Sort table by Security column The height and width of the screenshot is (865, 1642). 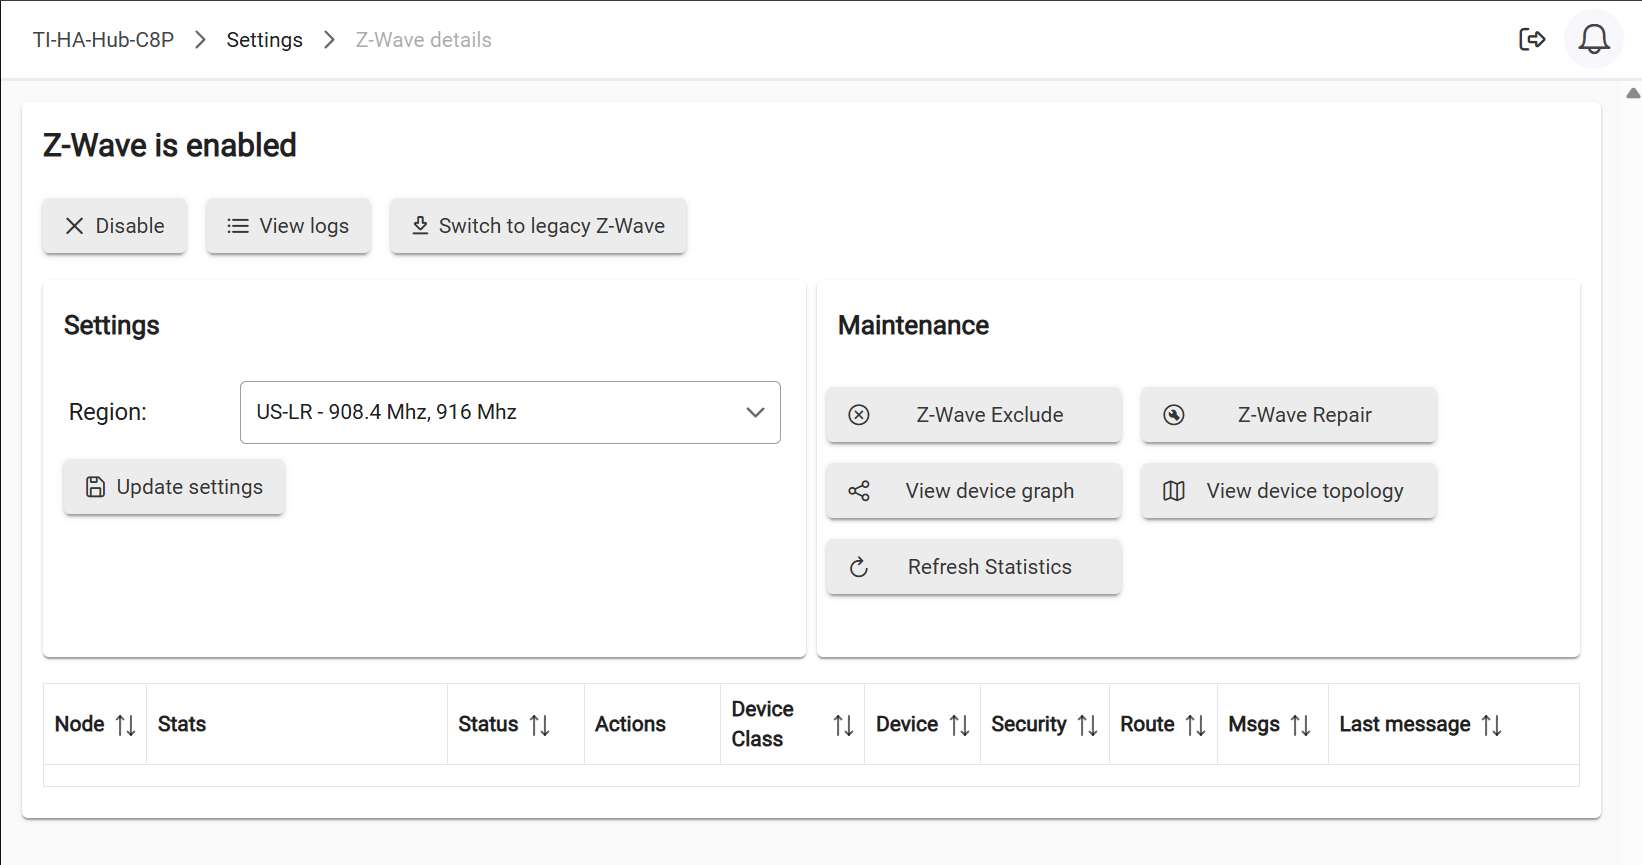tap(1087, 725)
